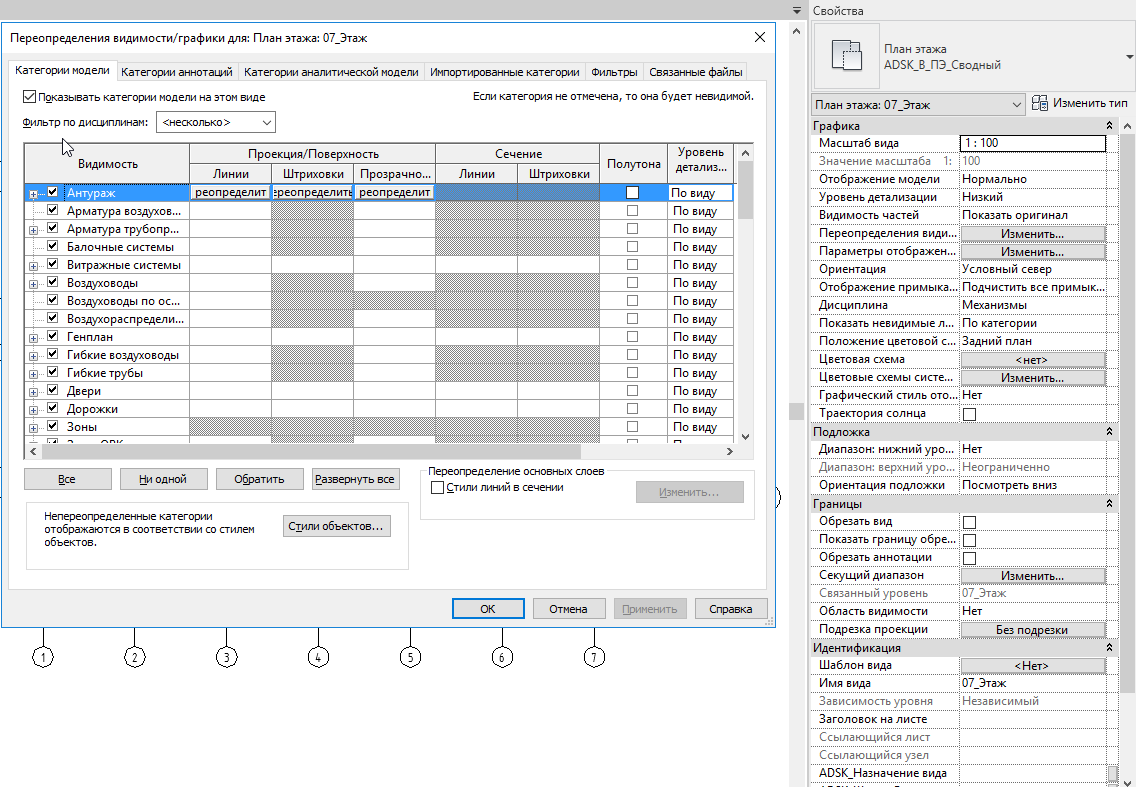Screen dimensions: 1136x787
Task: Select the Дорожки category row
Action: click(379, 409)
